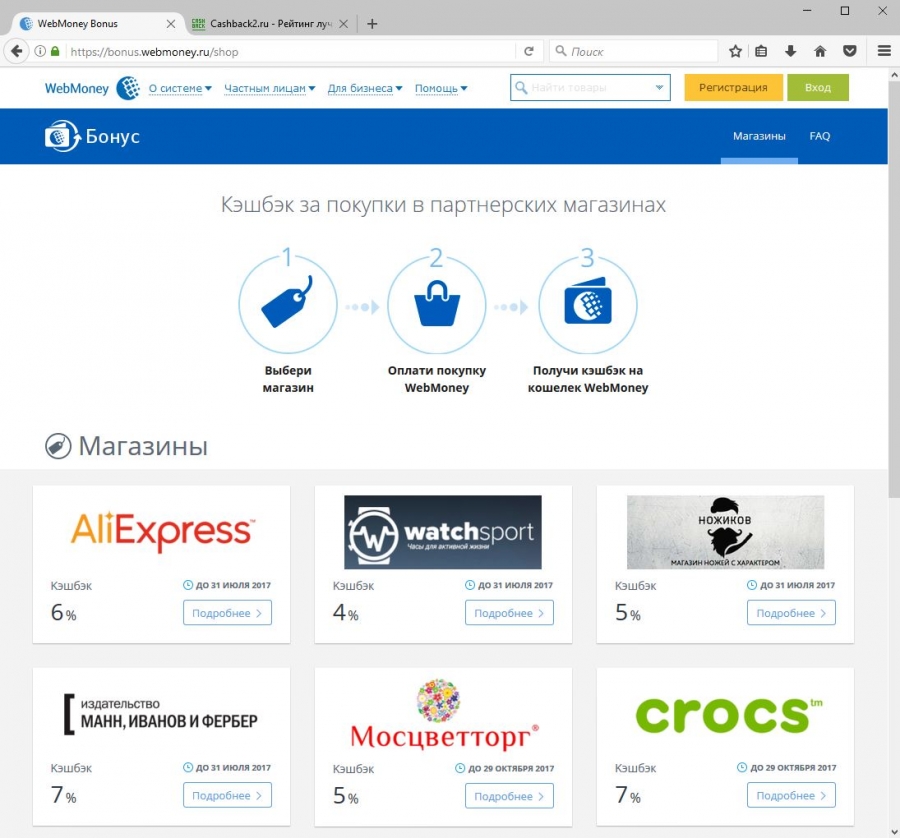Click the browser URL address field
Image resolution: width=900 pixels, height=838 pixels.
290,52
